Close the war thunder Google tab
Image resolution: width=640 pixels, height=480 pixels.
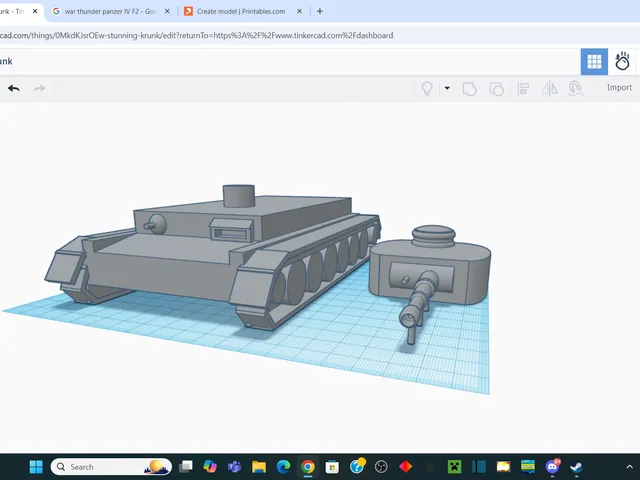click(x=167, y=11)
